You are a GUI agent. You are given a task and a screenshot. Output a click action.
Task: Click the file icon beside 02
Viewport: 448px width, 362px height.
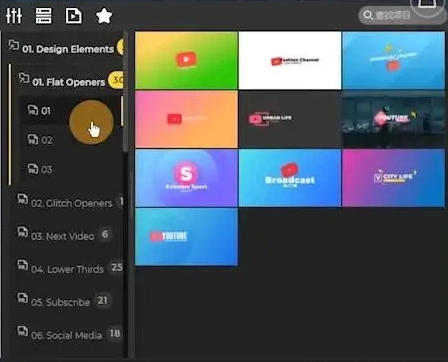point(33,139)
